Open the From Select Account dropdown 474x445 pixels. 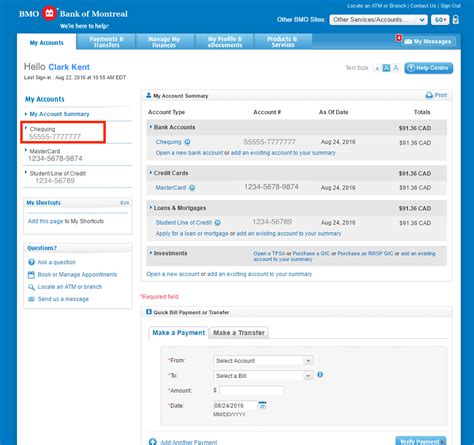263,361
